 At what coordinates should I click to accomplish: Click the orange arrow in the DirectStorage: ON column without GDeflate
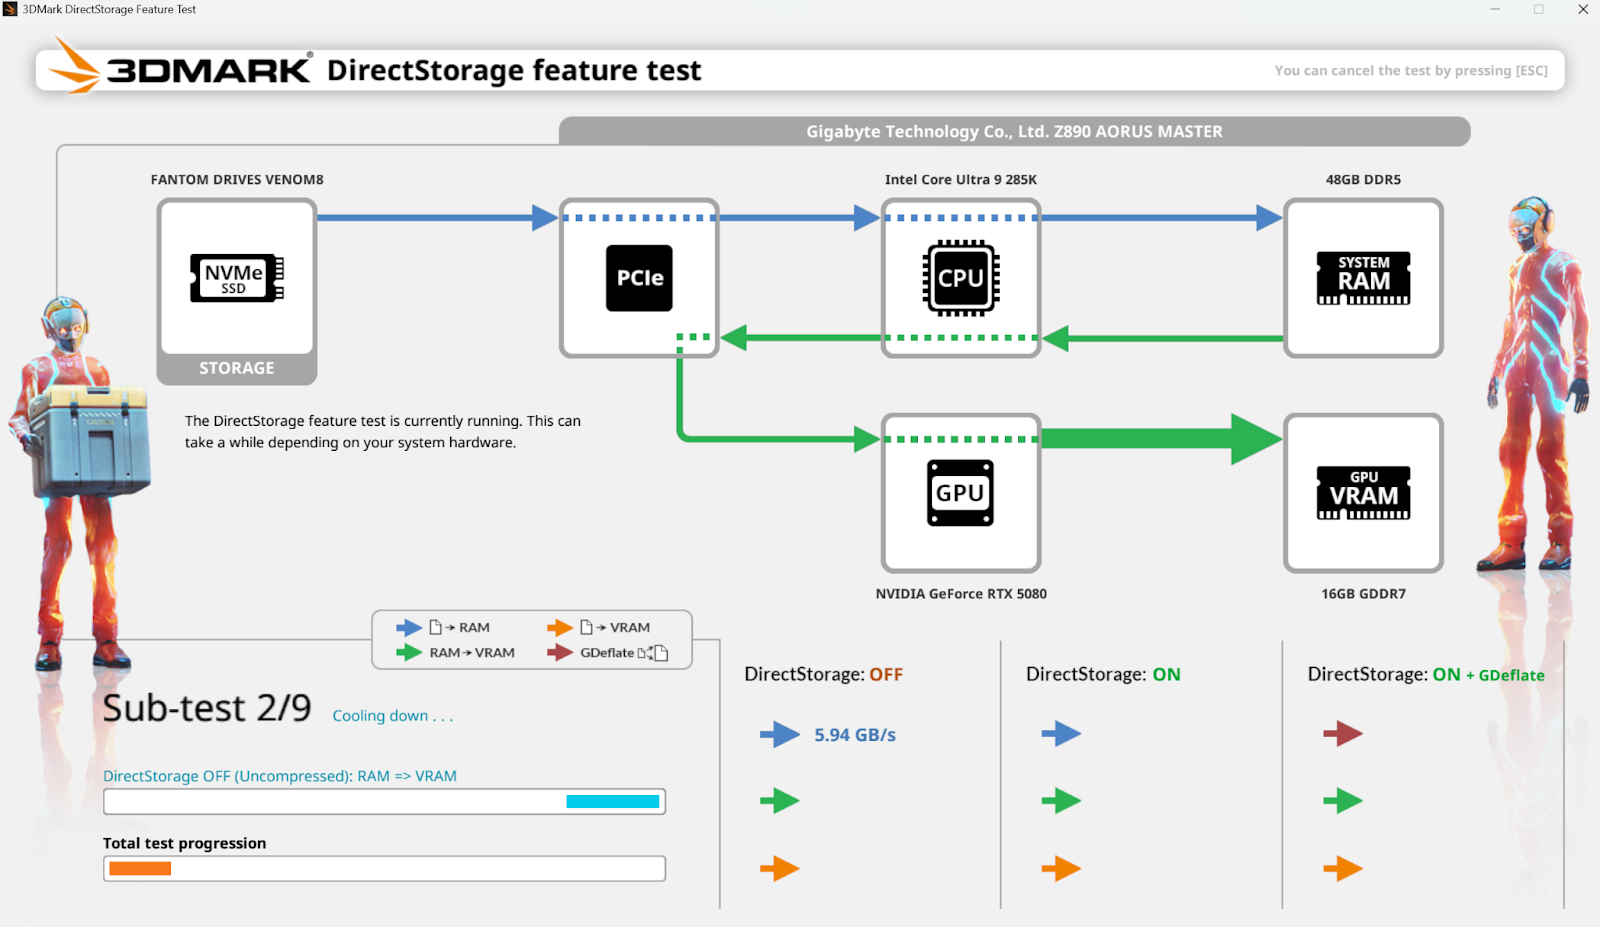[1061, 868]
